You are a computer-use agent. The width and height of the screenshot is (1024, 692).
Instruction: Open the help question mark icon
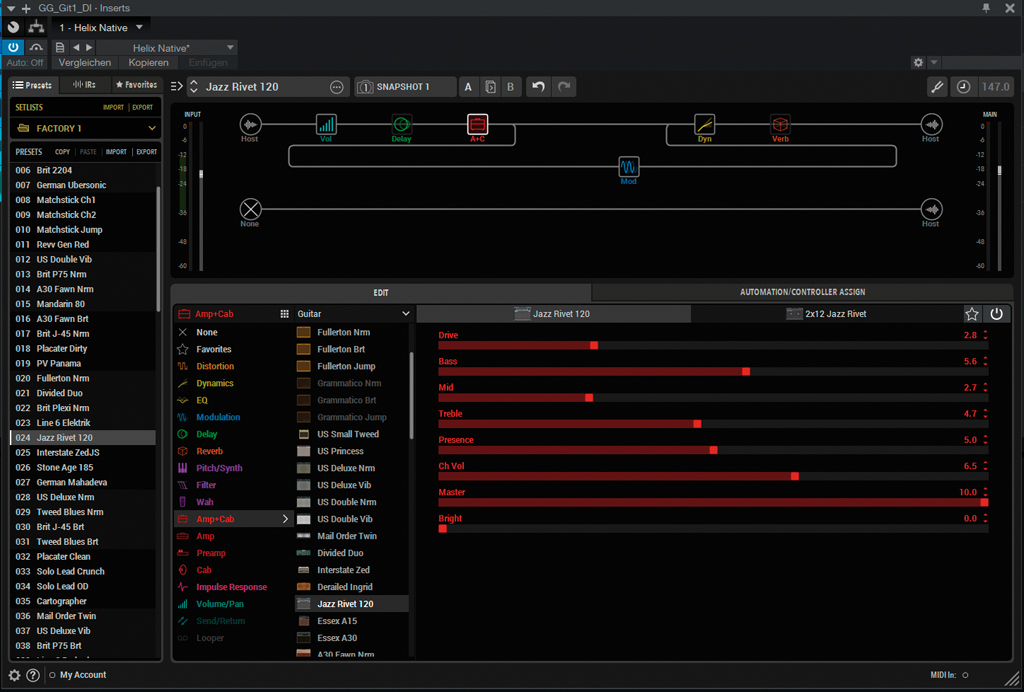(x=33, y=675)
